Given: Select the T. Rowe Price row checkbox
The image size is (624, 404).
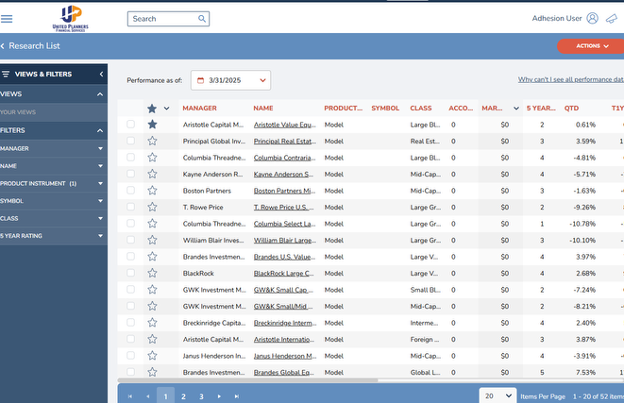Looking at the screenshot, I should coord(131,207).
